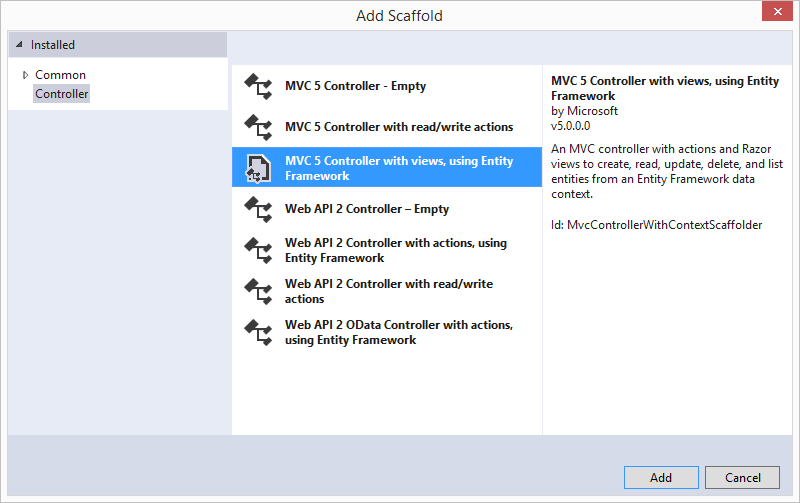800x503 pixels.
Task: Click the highlighted MVC 5 Controller with views icon
Action: [258, 168]
